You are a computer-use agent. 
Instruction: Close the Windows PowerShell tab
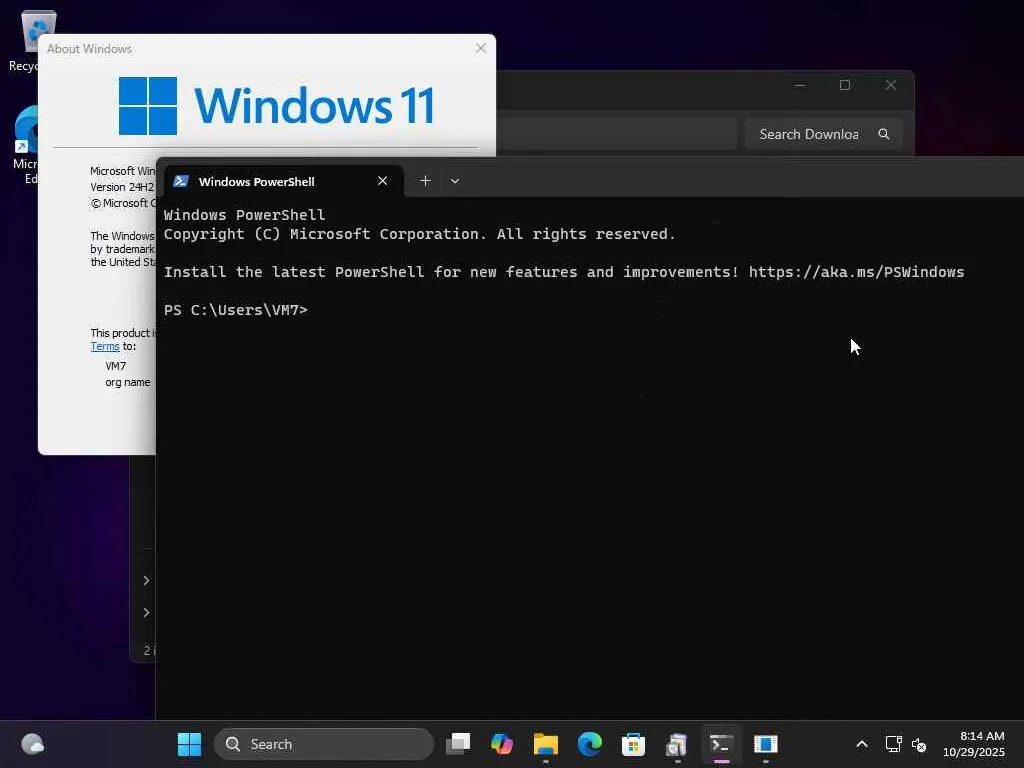[383, 181]
